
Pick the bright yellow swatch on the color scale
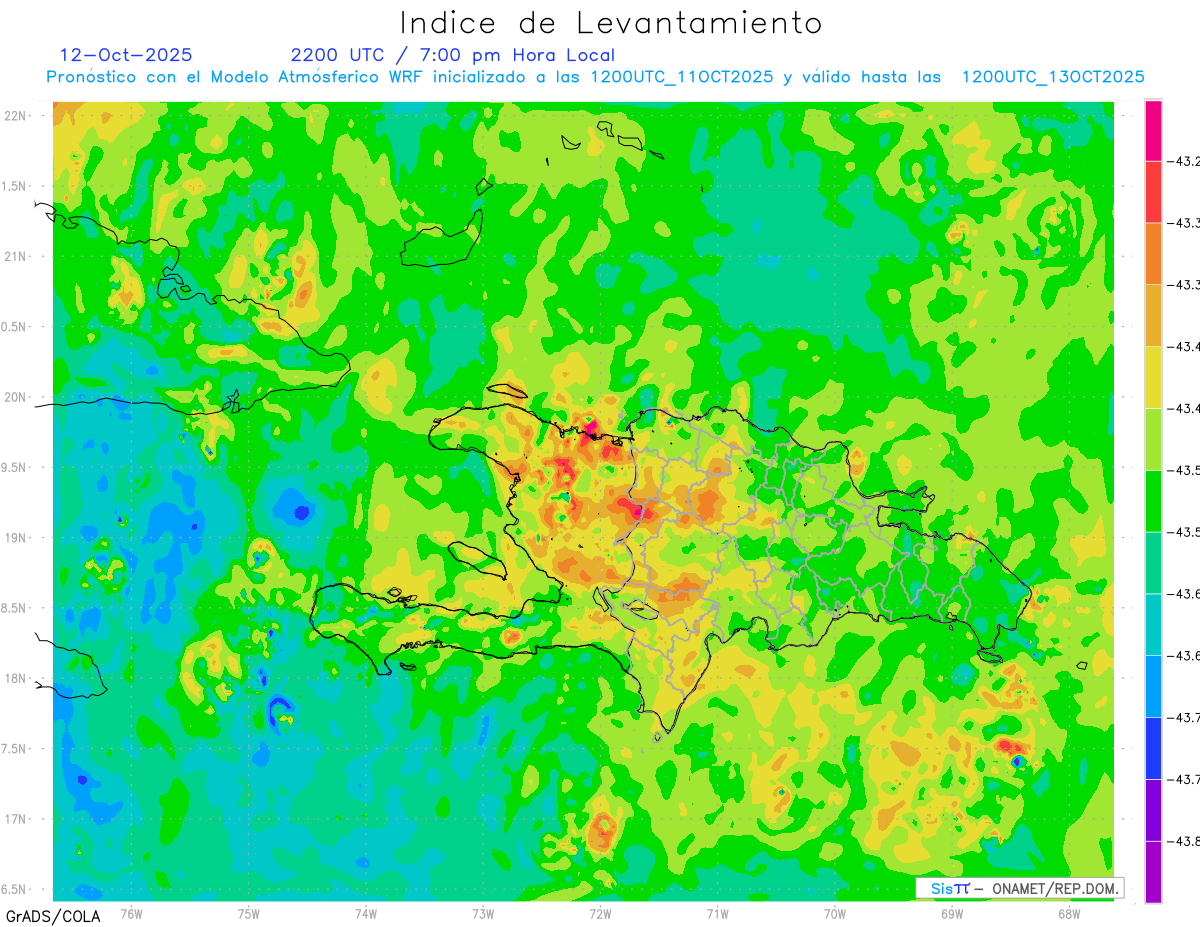coord(1153,377)
